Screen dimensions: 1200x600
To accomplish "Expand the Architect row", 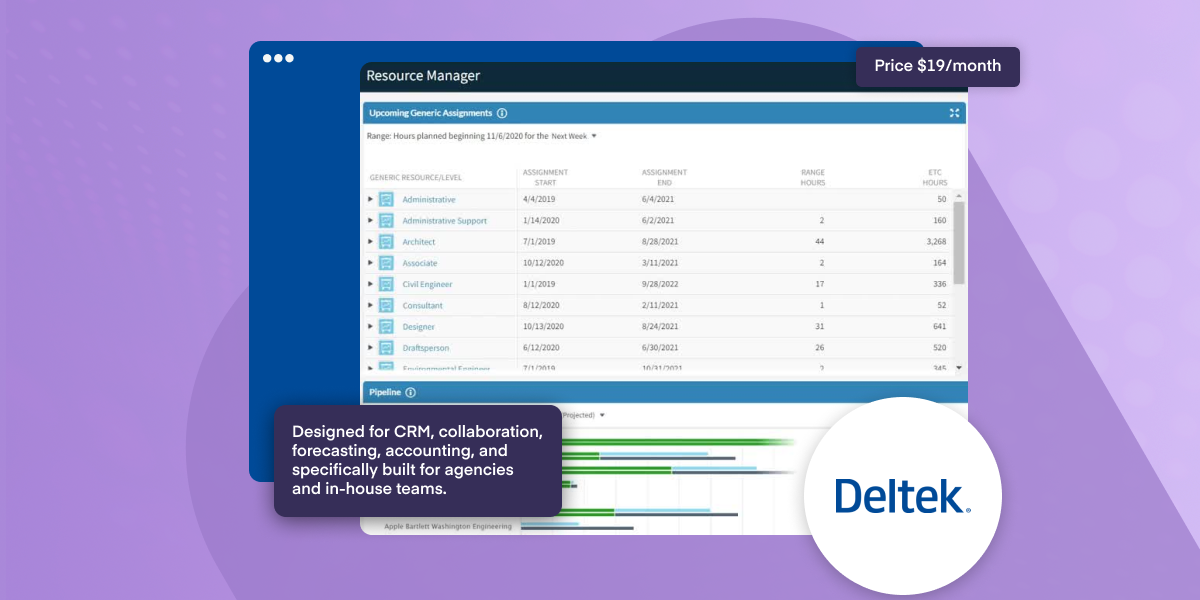I will [371, 241].
